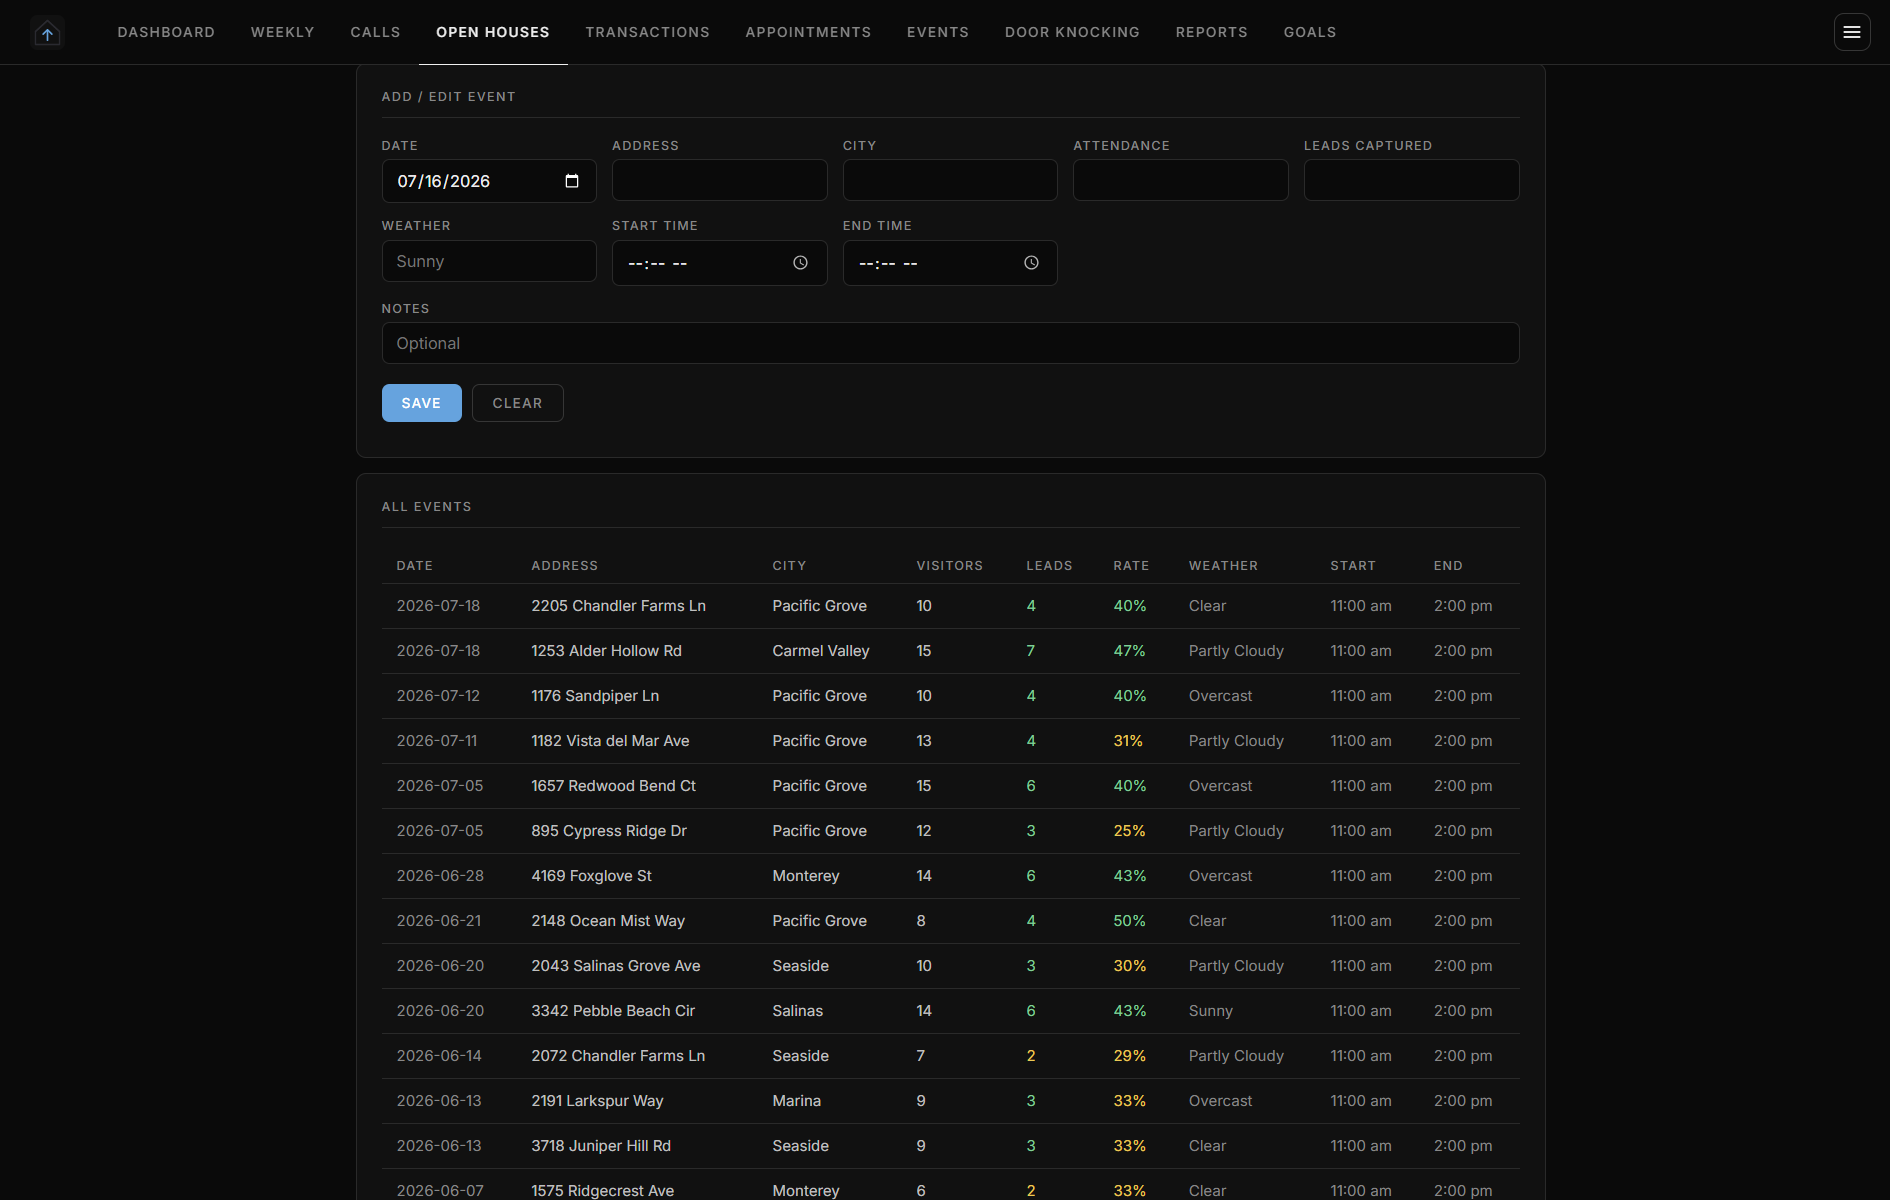Switch to the Goals tab
This screenshot has height=1200, width=1890.
(1310, 32)
